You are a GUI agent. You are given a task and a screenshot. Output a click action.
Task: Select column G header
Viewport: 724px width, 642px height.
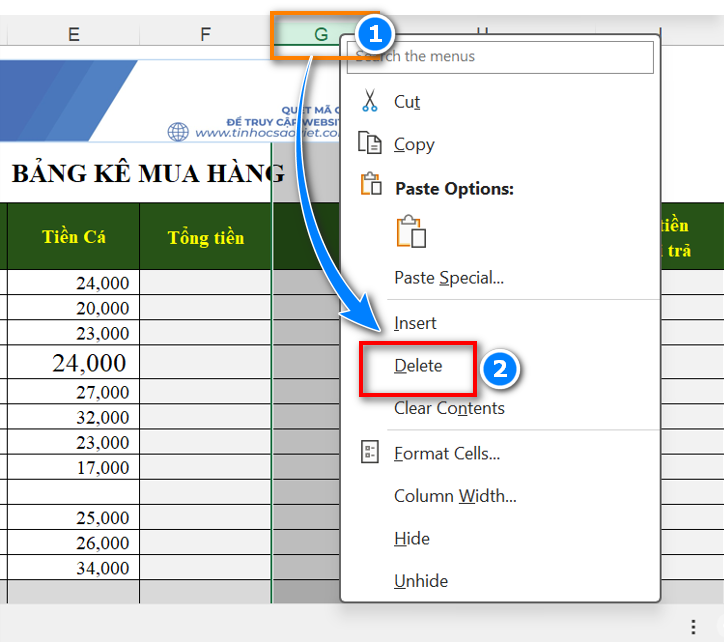(x=320, y=34)
